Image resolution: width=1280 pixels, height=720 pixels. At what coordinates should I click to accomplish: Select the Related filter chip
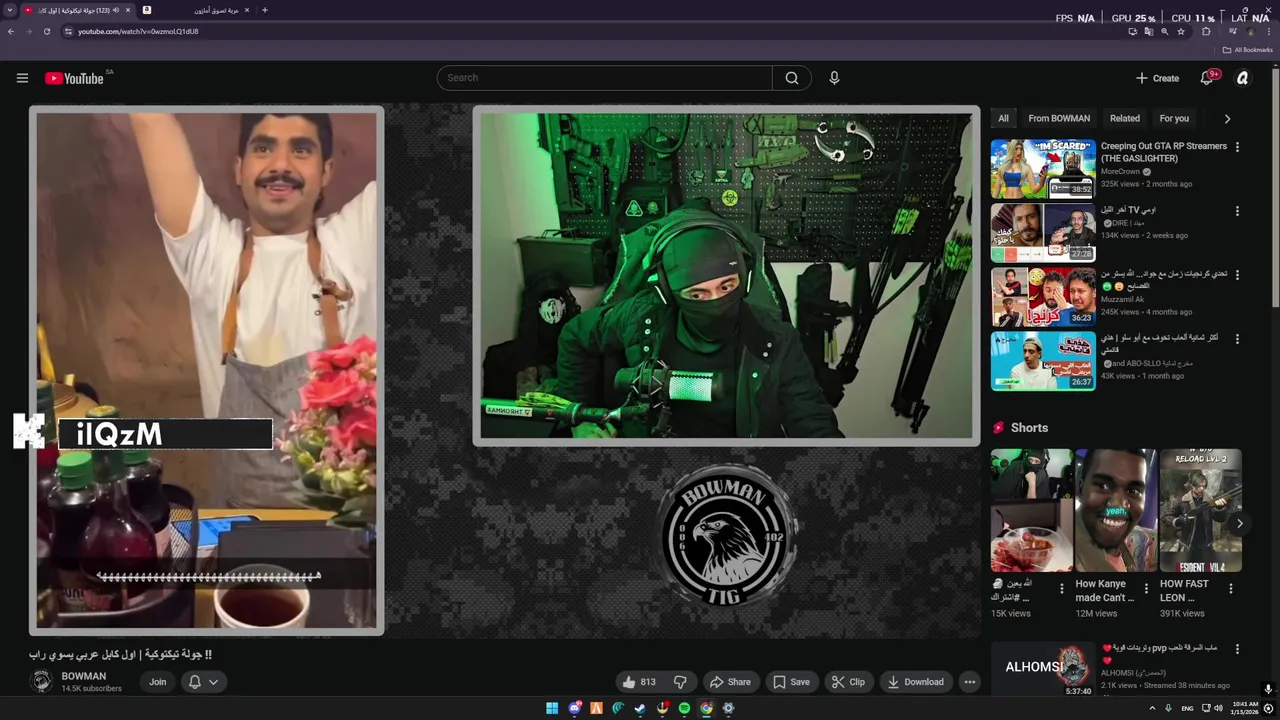pos(1124,118)
